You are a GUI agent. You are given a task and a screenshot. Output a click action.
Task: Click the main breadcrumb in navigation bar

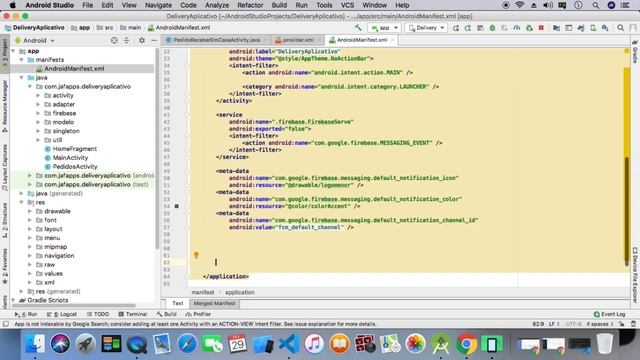pos(130,28)
